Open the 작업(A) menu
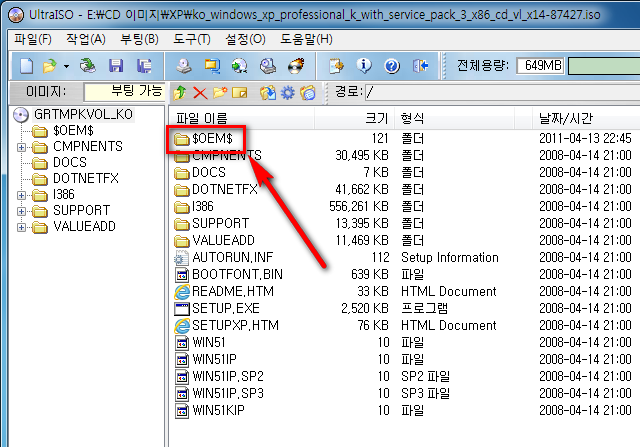 click(86, 39)
